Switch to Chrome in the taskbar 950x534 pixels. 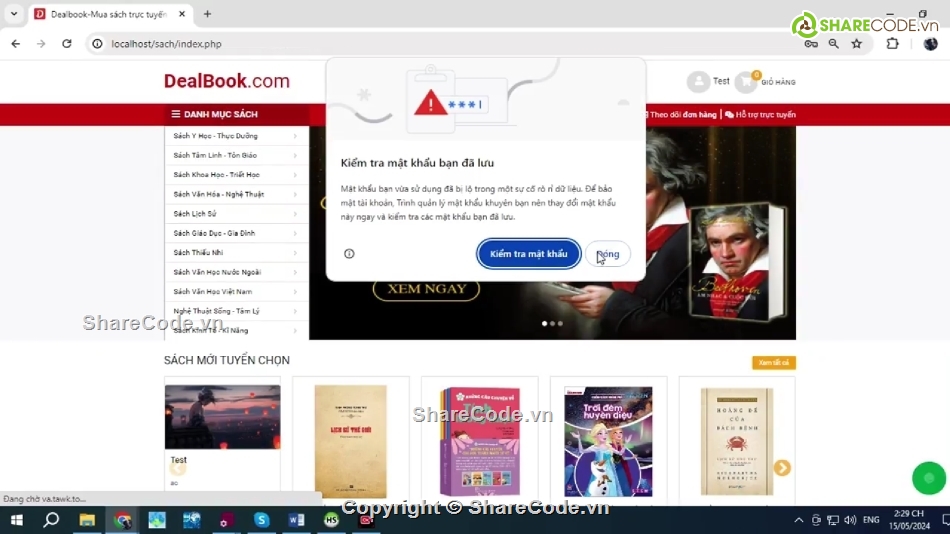(122, 520)
